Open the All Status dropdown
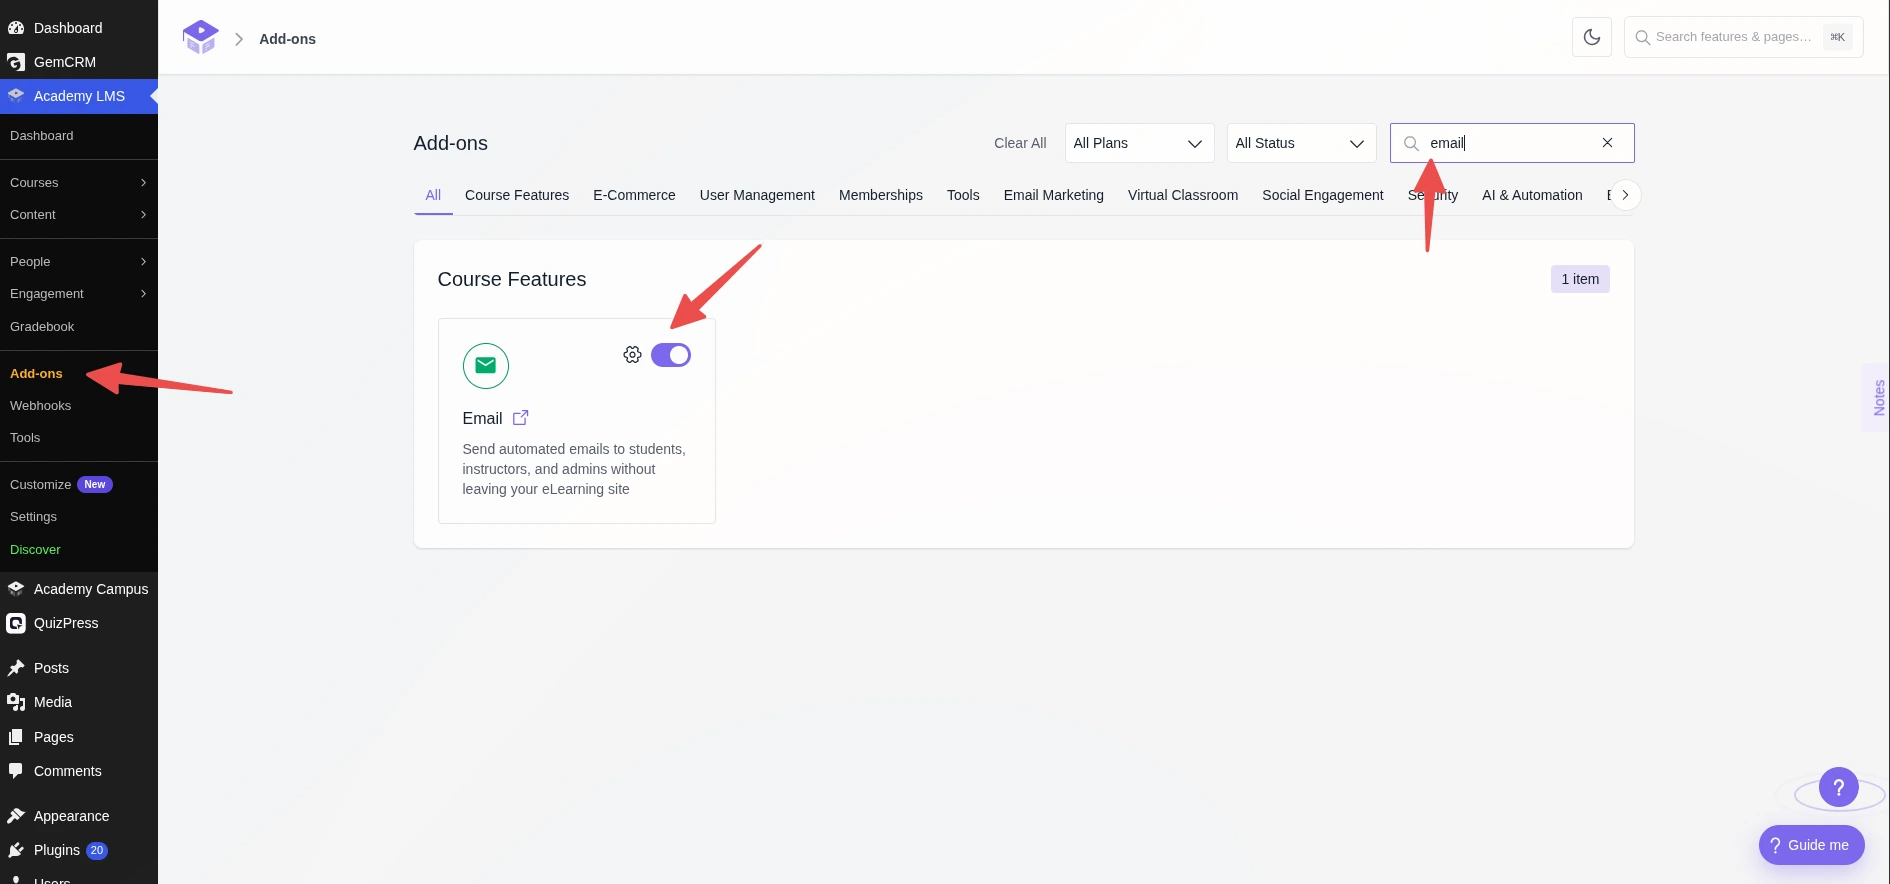 point(1301,143)
